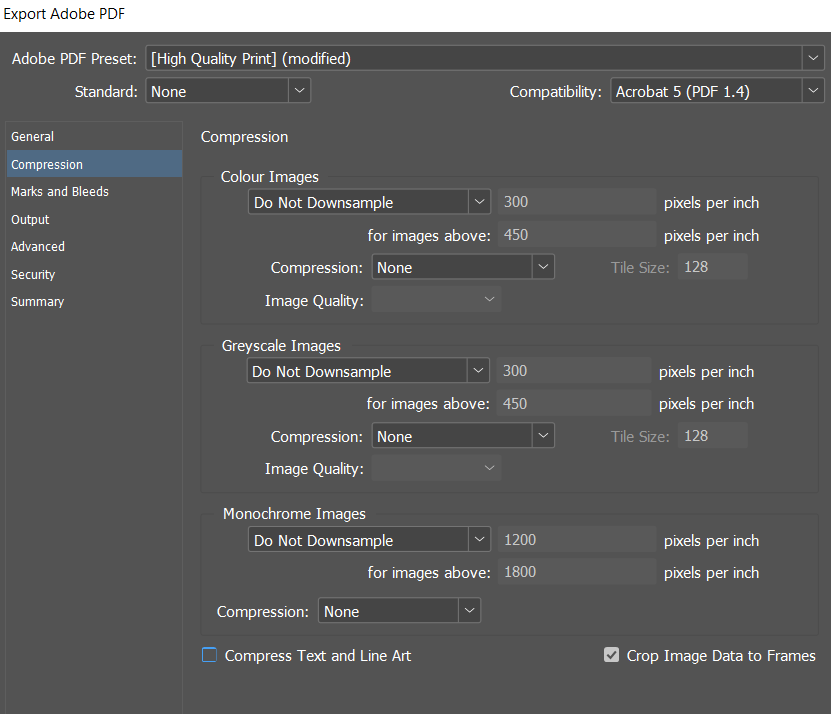Viewport: 831px width, 714px height.
Task: Go to the Advanced settings section
Action: pos(38,247)
